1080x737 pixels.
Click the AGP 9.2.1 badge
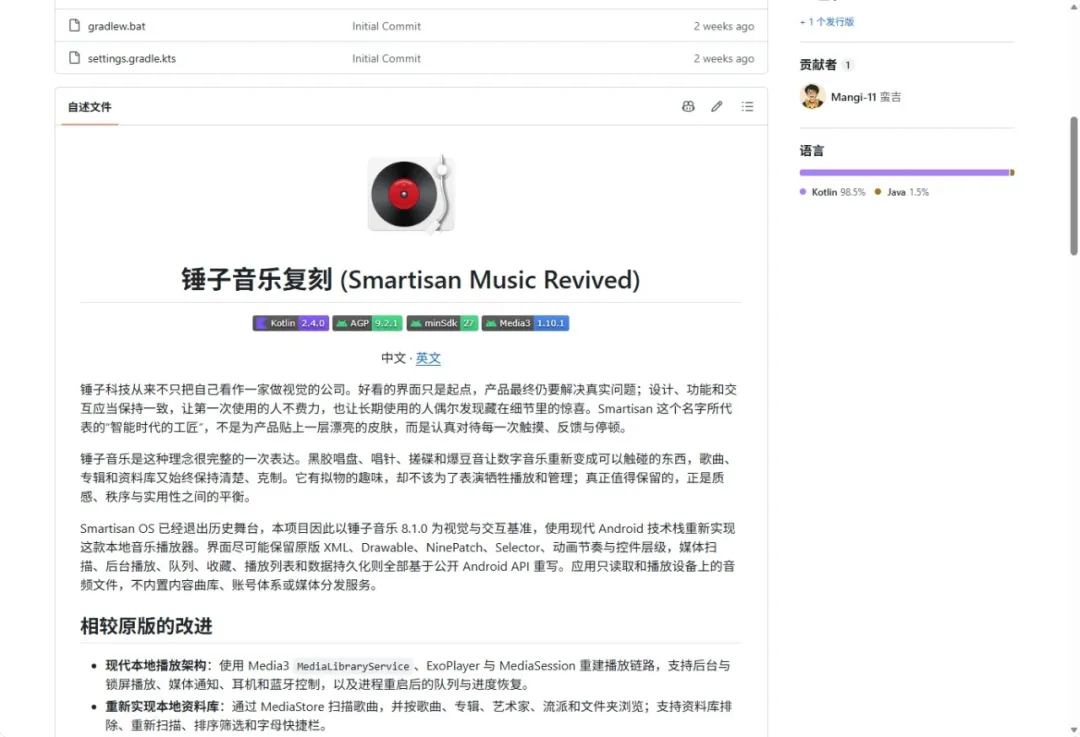[368, 323]
